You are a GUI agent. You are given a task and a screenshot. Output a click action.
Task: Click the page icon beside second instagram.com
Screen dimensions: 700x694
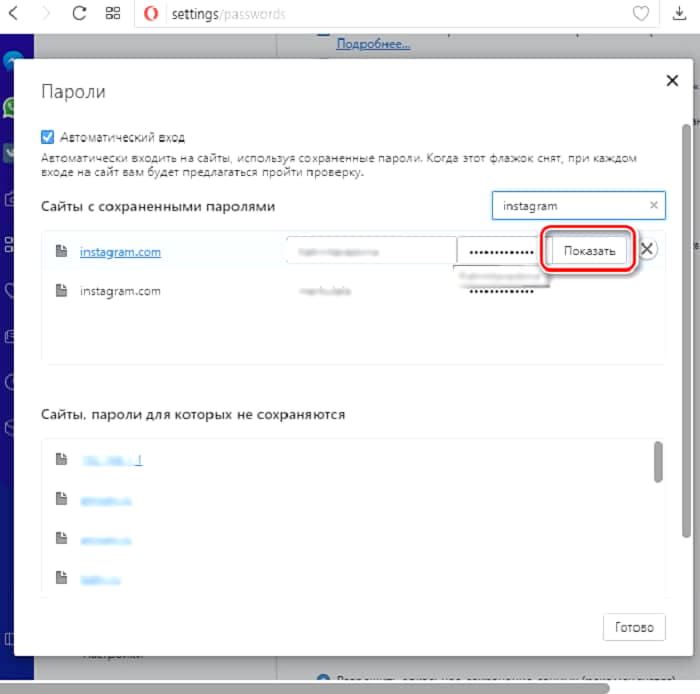61,291
